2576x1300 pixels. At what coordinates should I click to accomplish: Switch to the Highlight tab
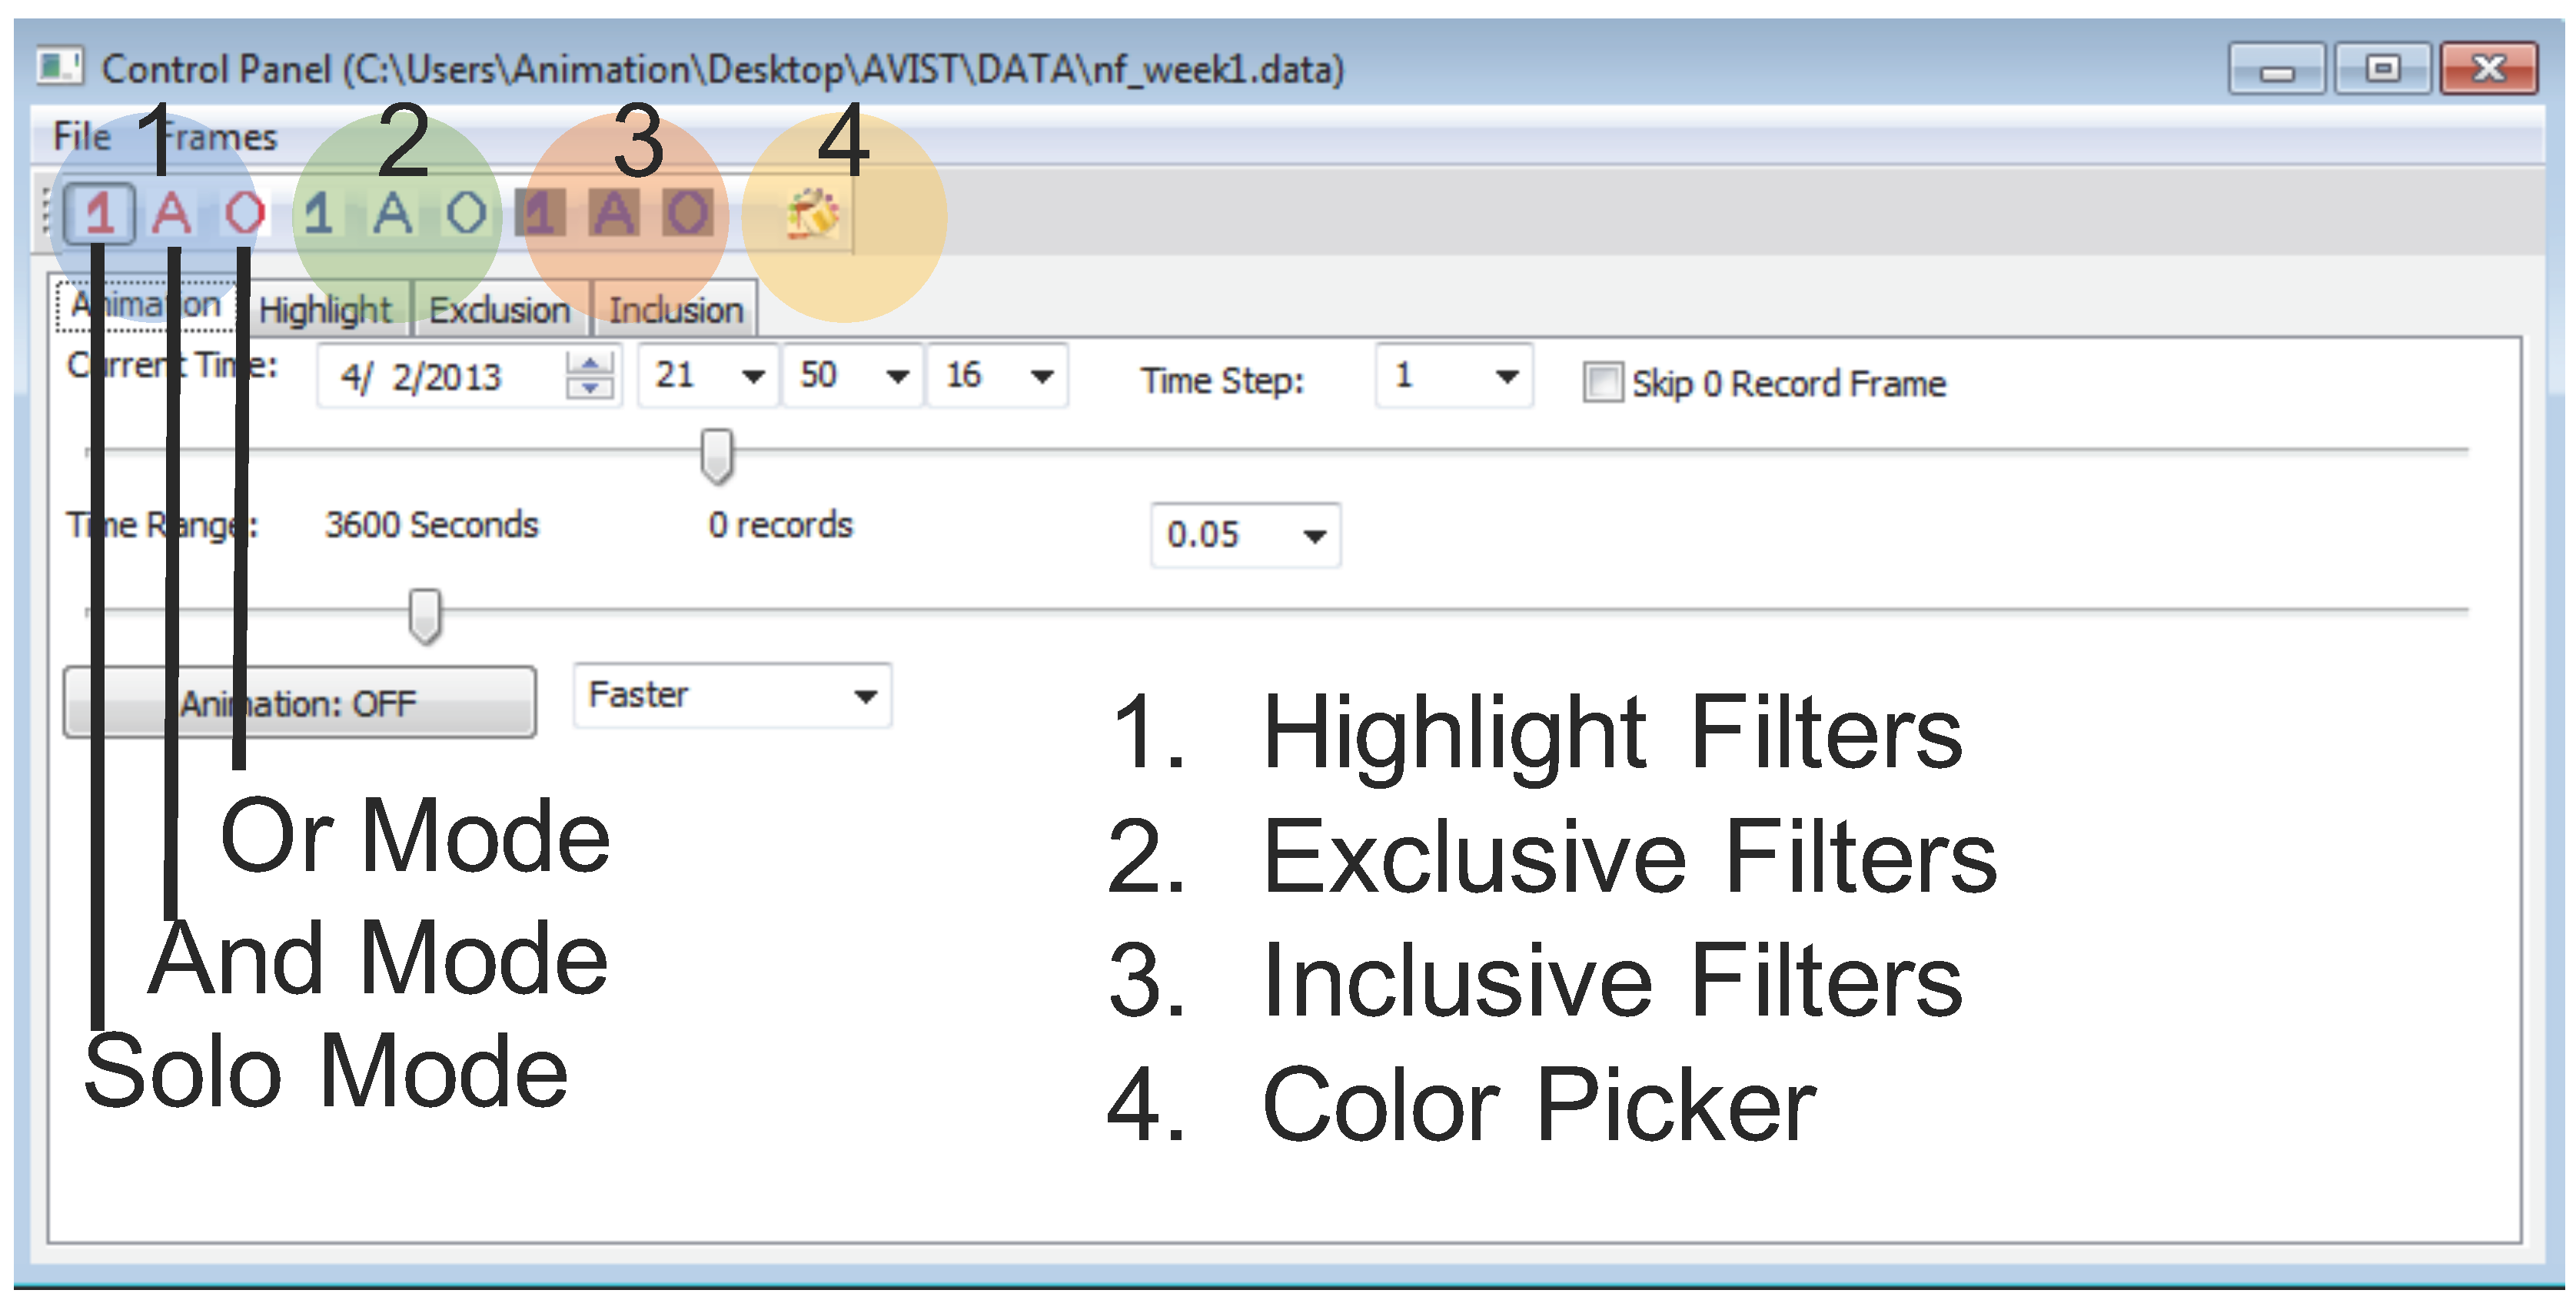tap(325, 310)
